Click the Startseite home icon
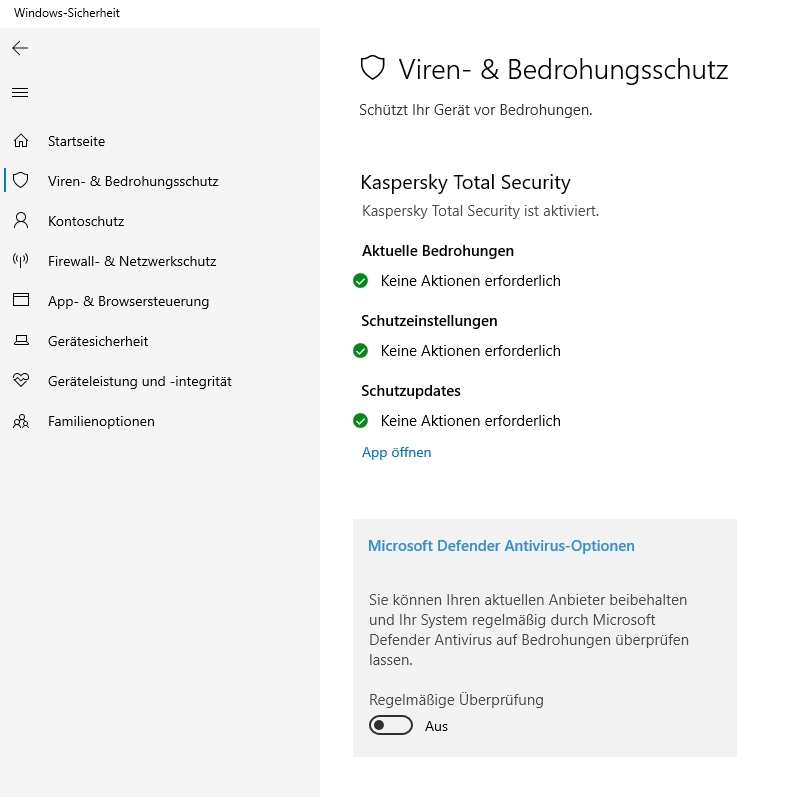The width and height of the screenshot is (804, 797). tap(21, 141)
